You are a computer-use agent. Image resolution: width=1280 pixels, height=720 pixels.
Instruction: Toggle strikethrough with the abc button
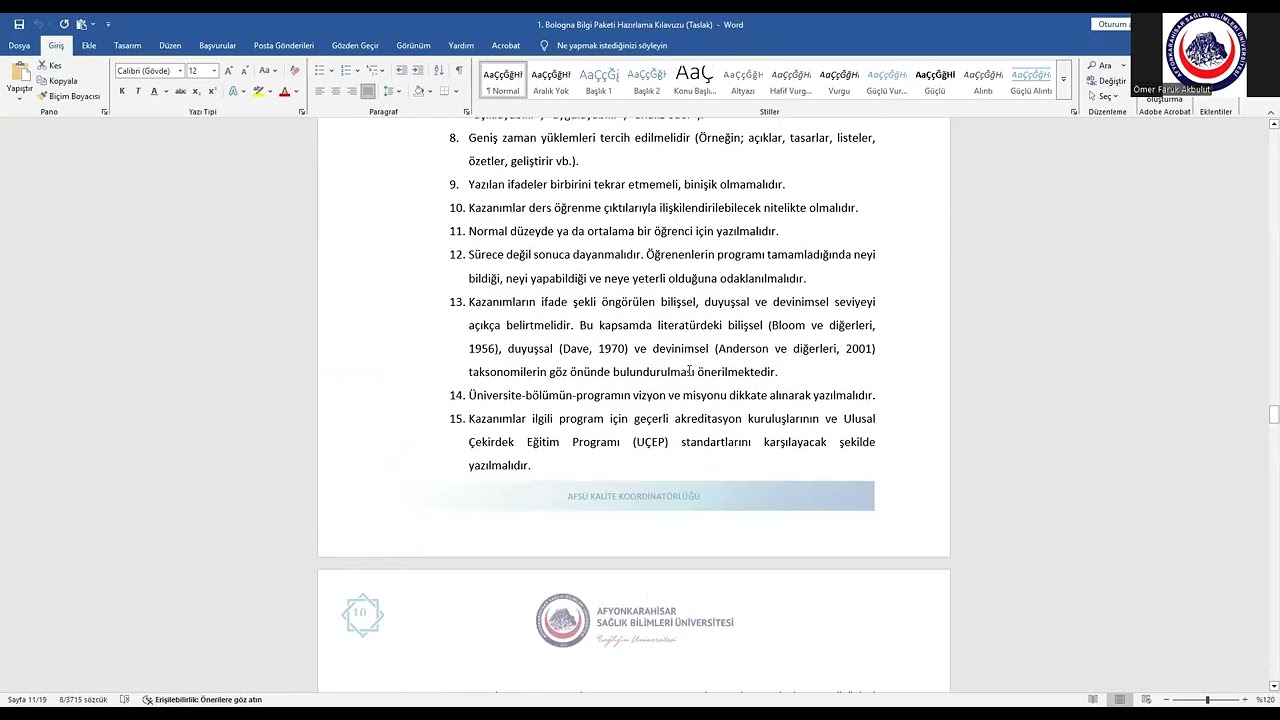click(x=180, y=91)
